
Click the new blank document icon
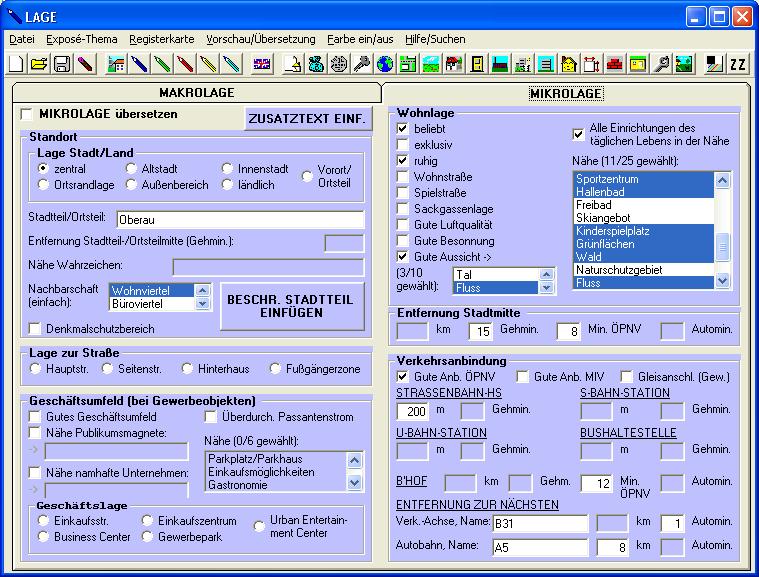17,65
